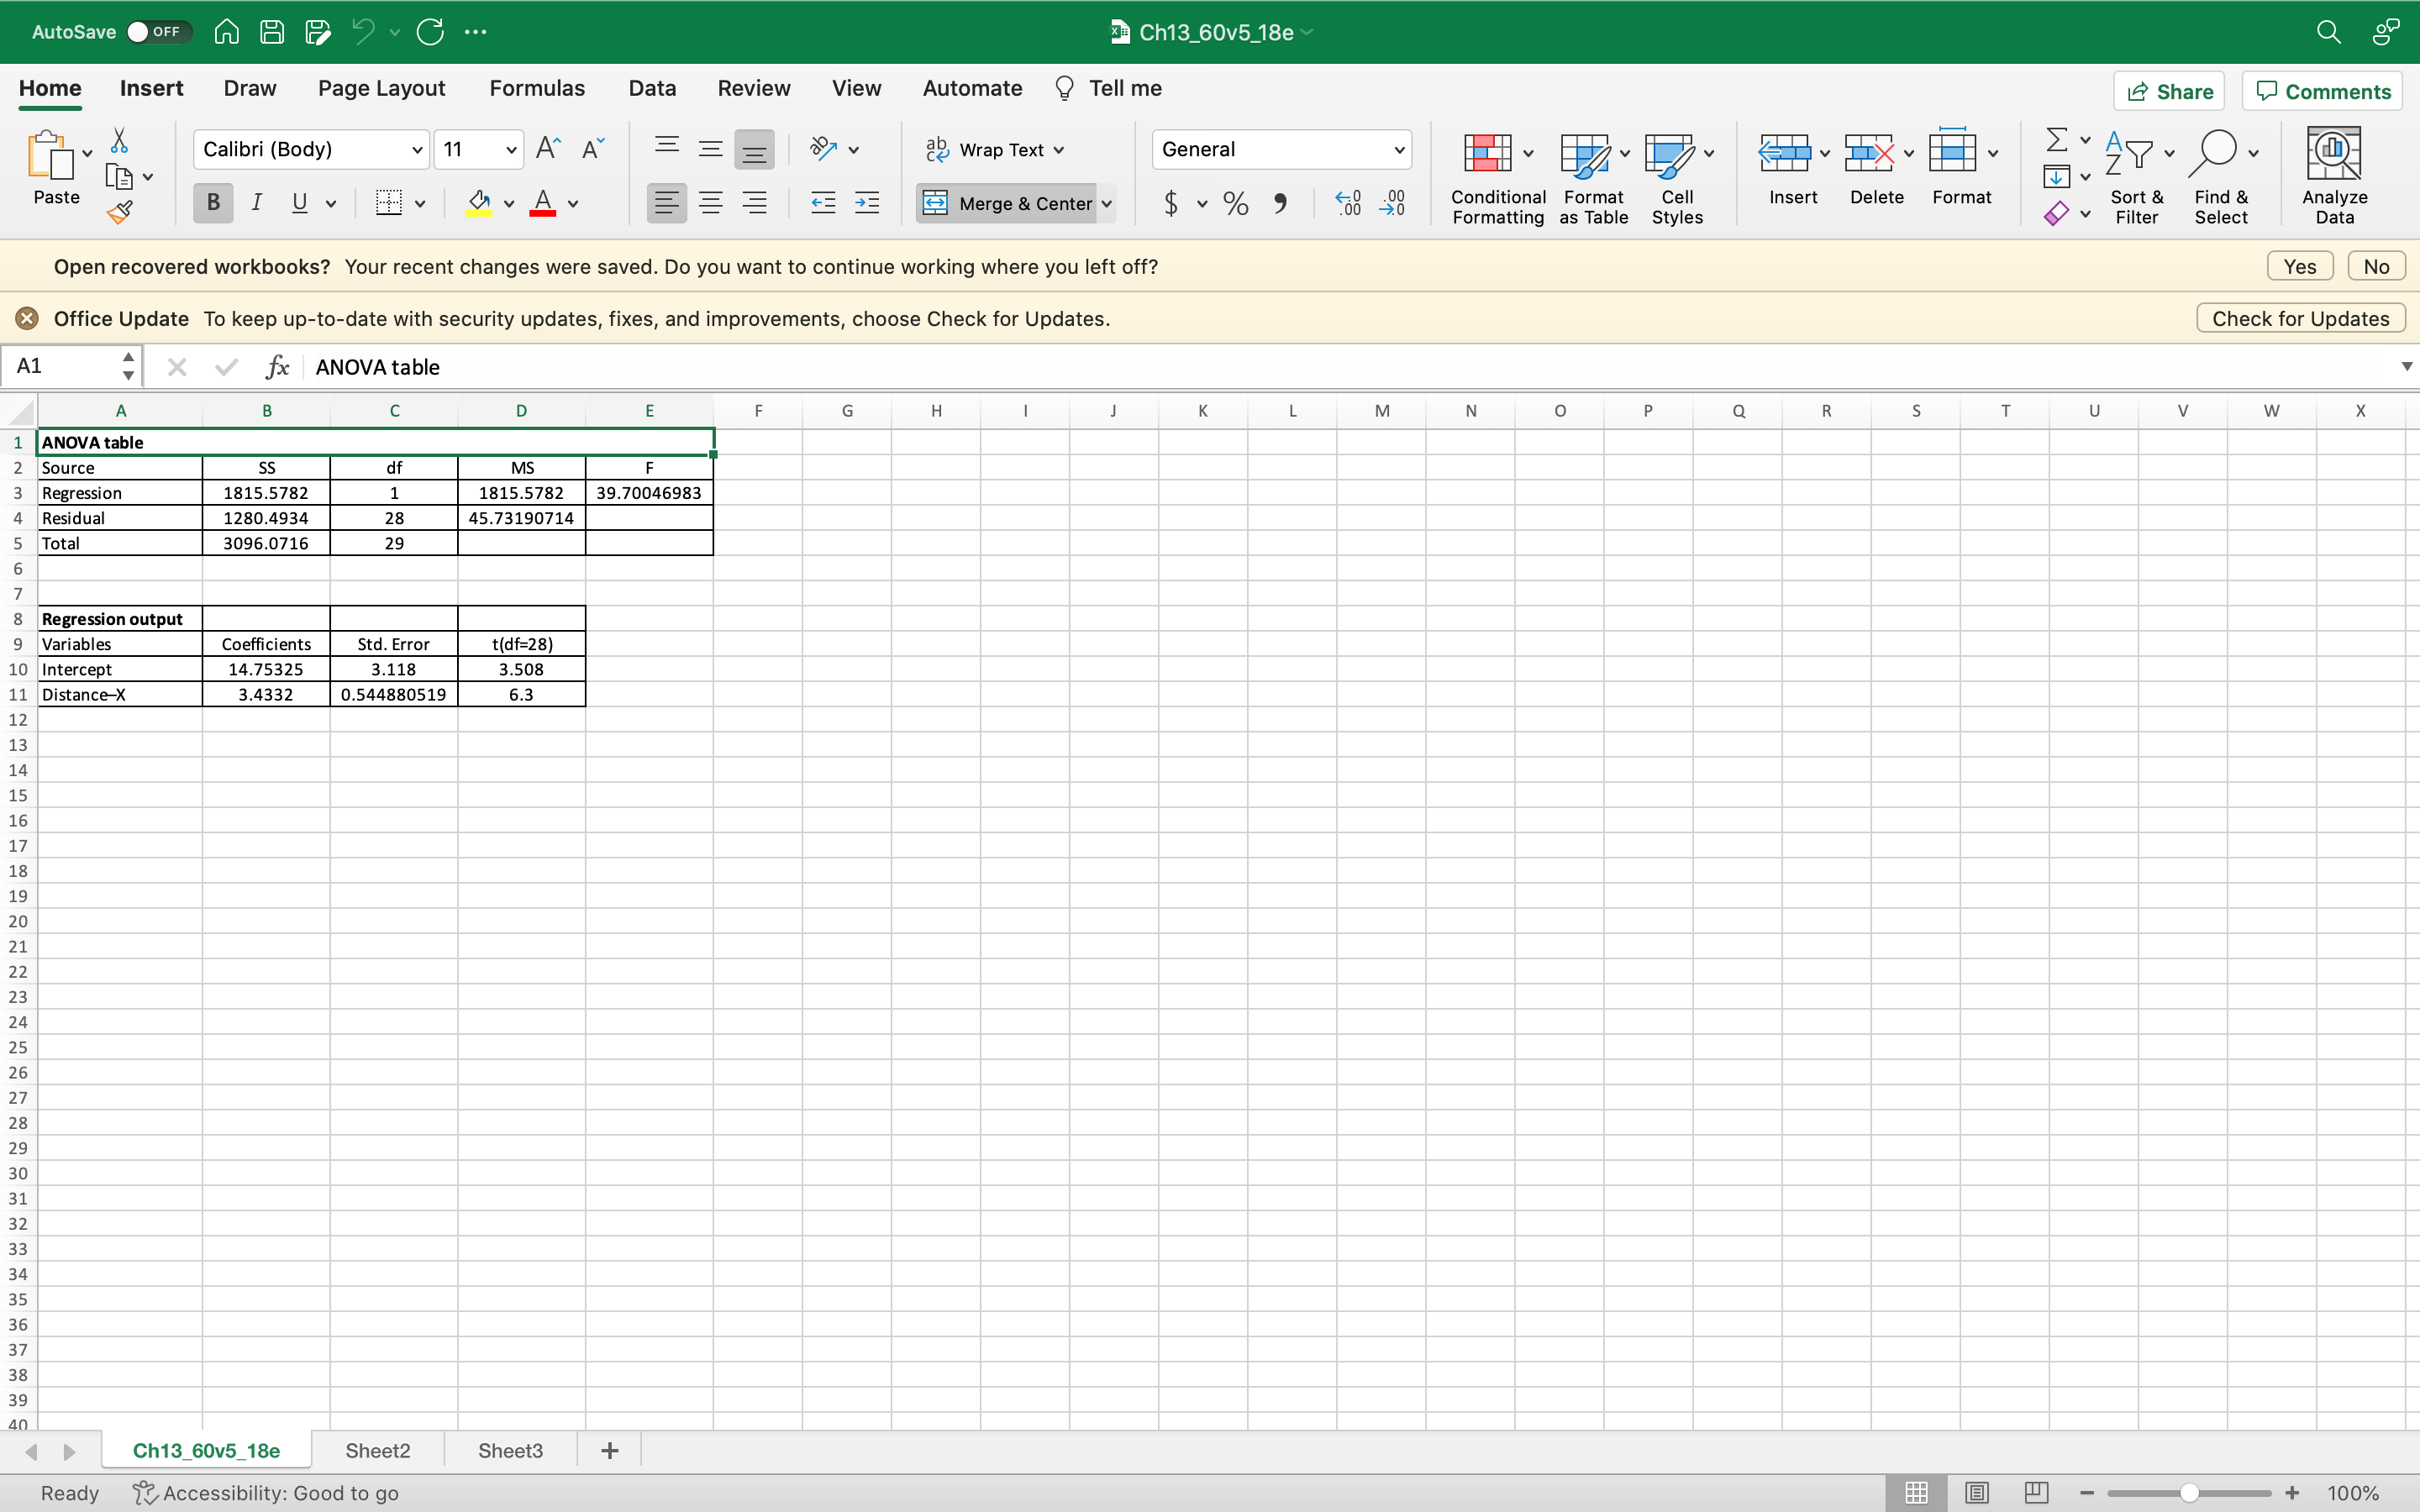The image size is (2420, 1512).
Task: Open the Analyze Data tool
Action: (2334, 175)
